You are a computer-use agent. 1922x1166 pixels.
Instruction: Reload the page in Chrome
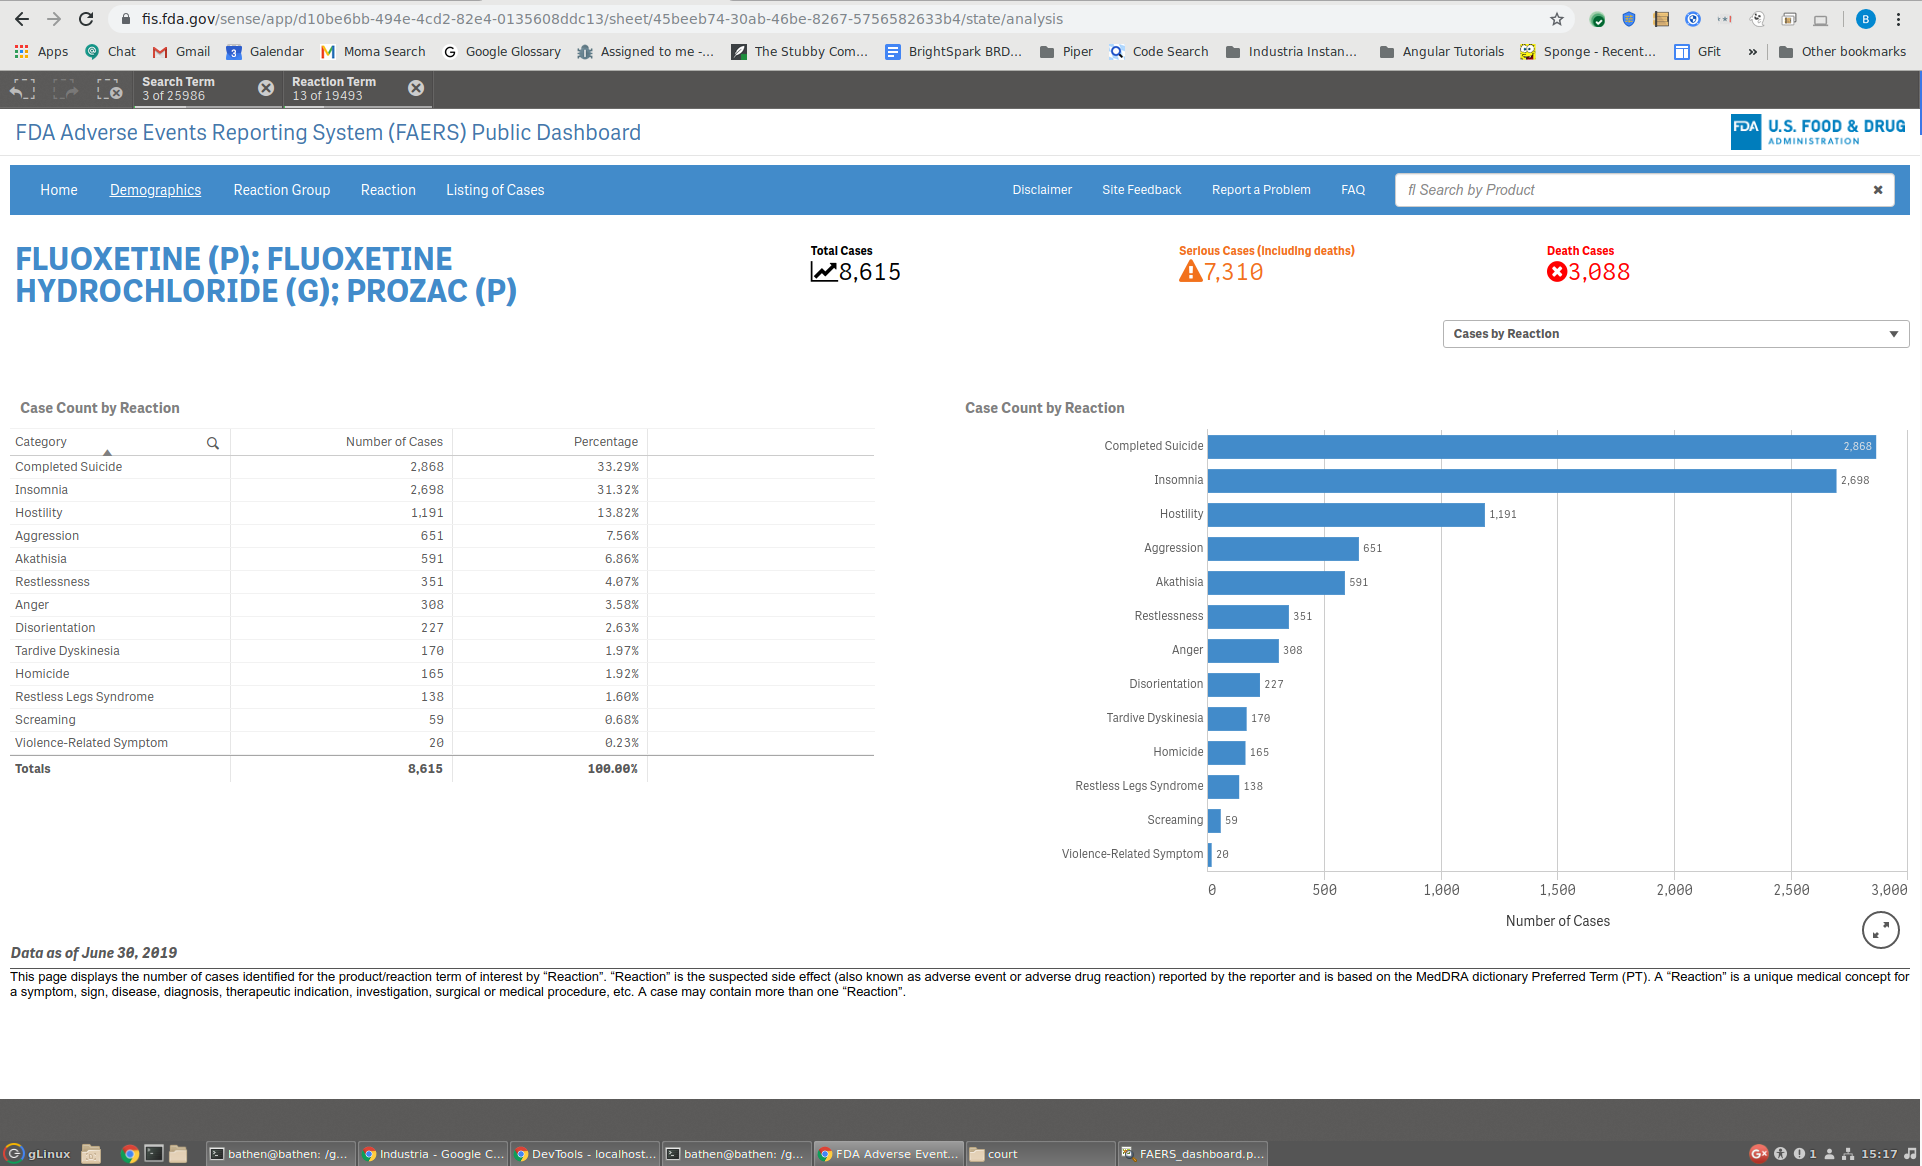(86, 19)
